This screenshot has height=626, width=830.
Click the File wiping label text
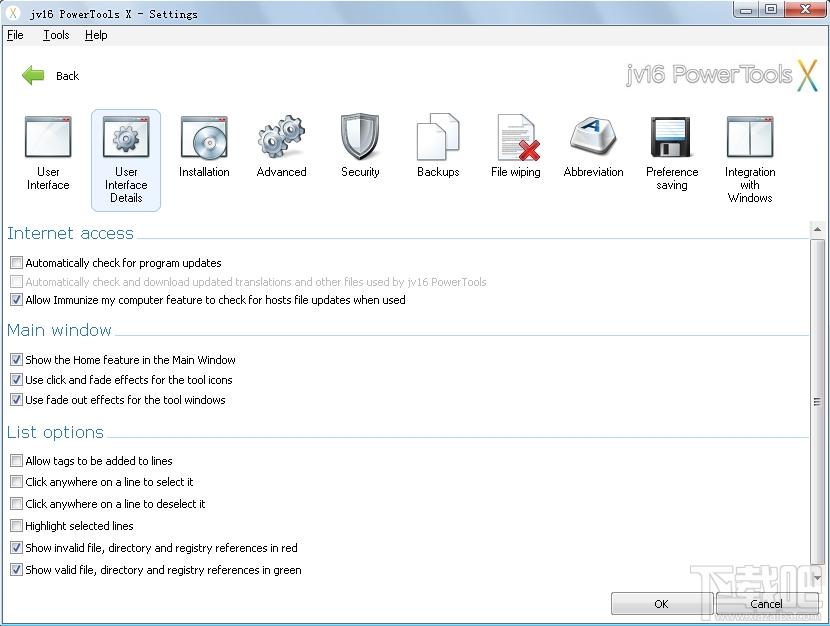[516, 172]
